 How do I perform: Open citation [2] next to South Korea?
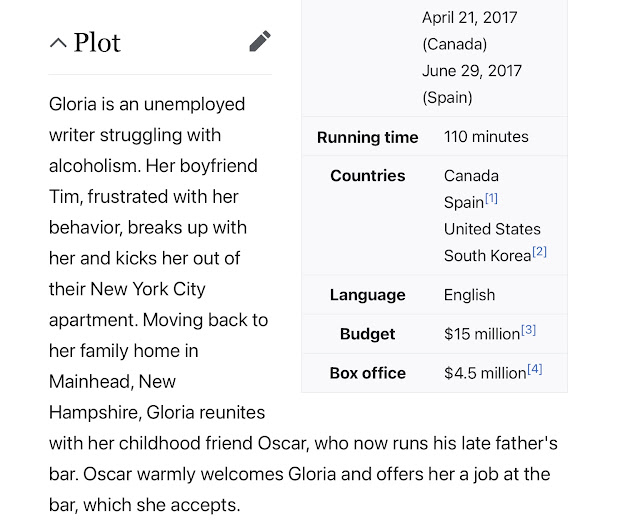540,252
